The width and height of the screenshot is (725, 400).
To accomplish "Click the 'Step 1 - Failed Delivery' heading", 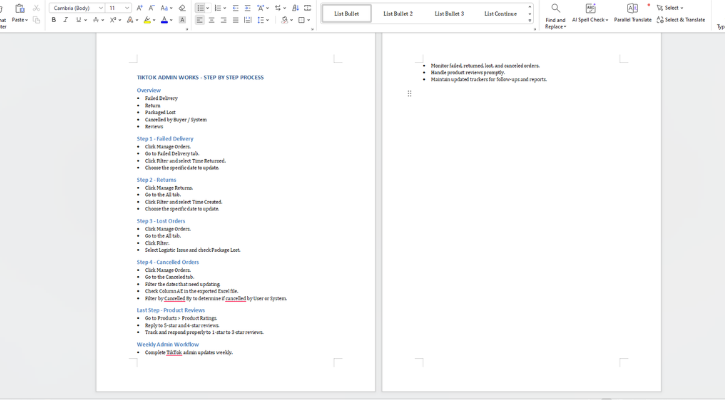I will tap(165, 139).
